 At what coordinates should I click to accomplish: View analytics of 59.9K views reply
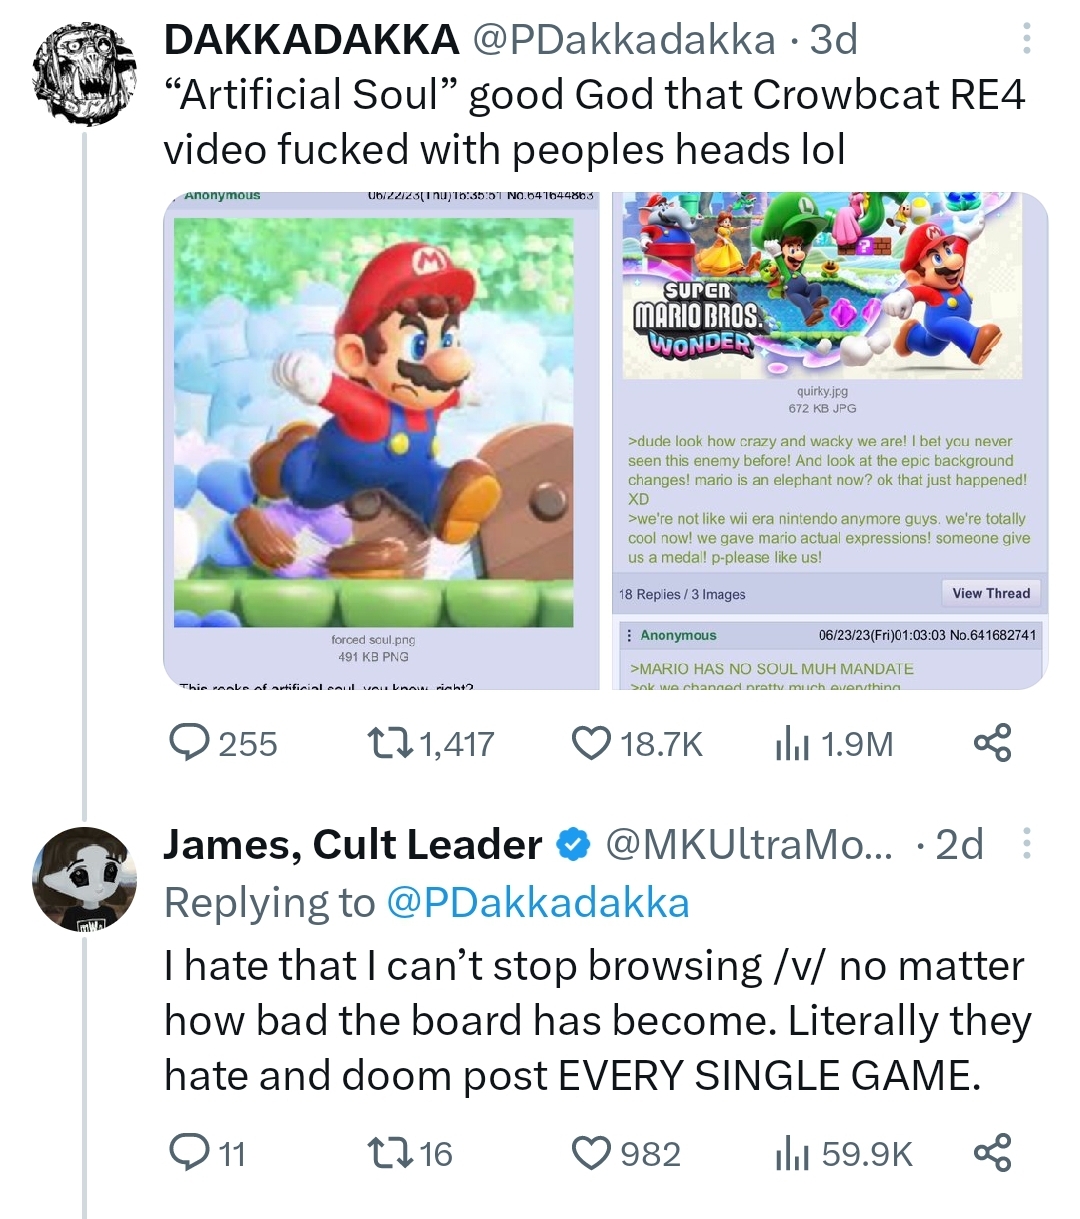click(792, 1153)
